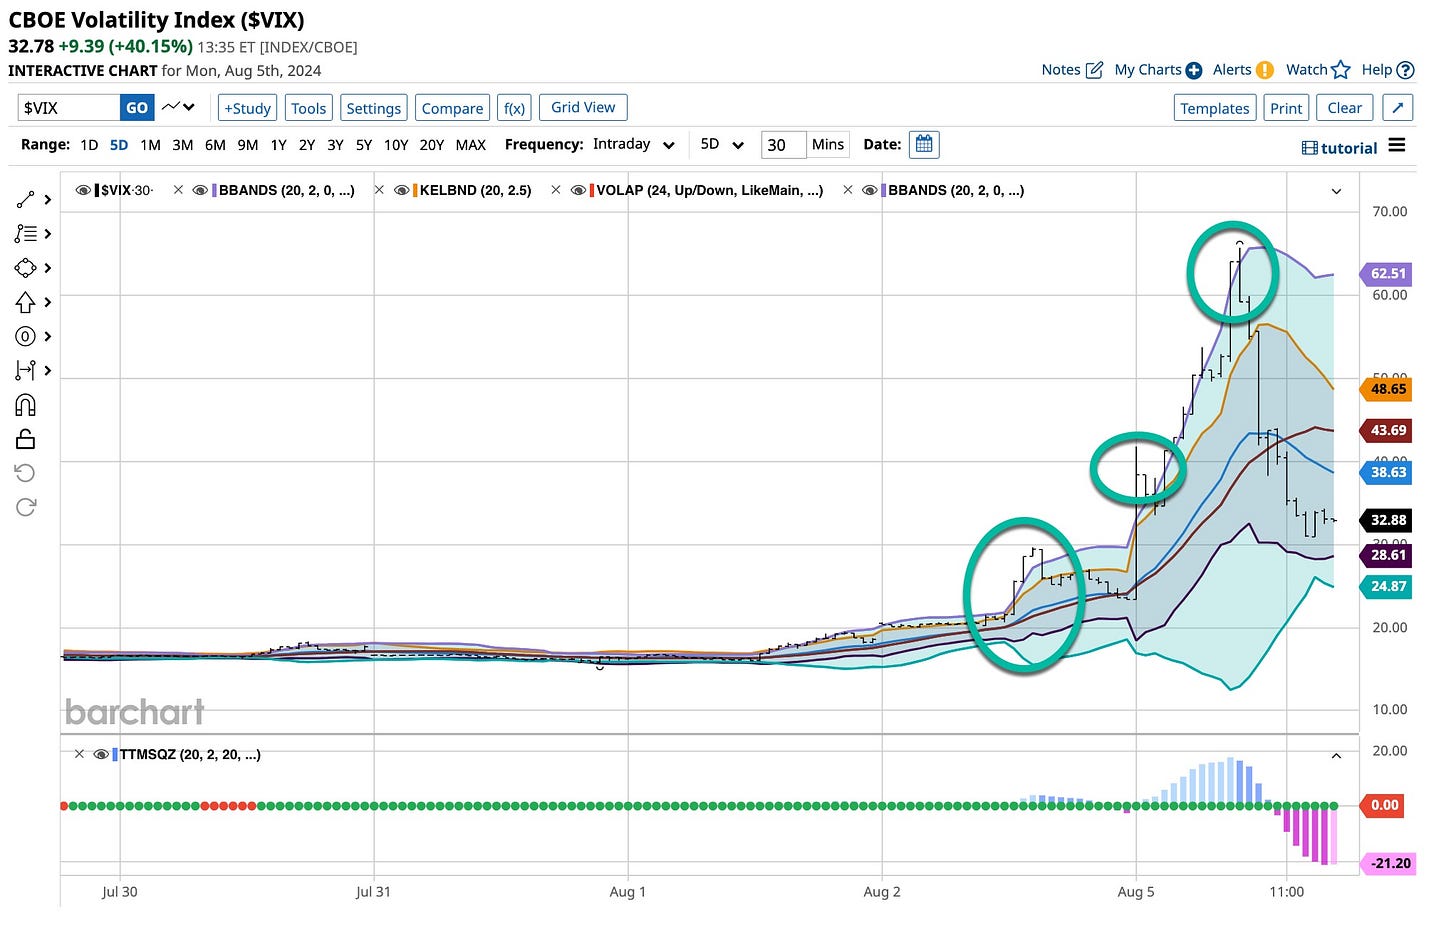
Task: Toggle the magnet snap tool
Action: [x=26, y=405]
